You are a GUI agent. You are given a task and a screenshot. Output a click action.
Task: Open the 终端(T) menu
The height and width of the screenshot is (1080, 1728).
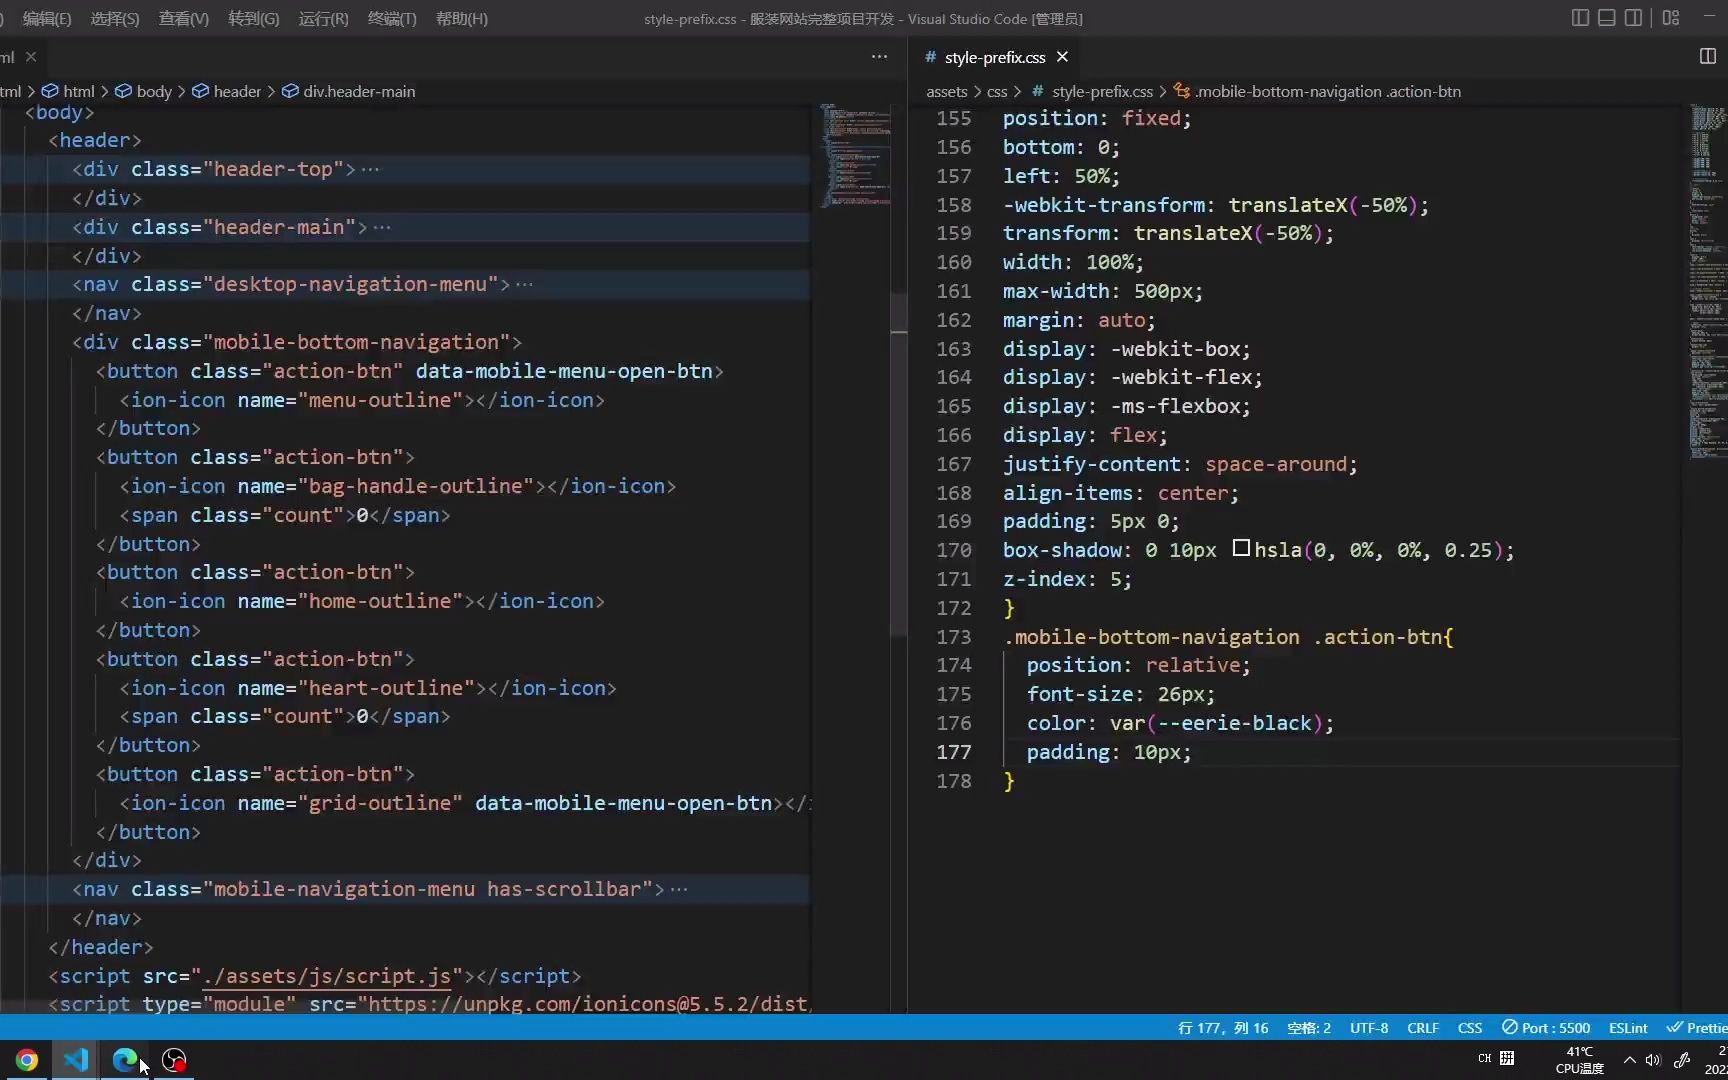pos(392,19)
